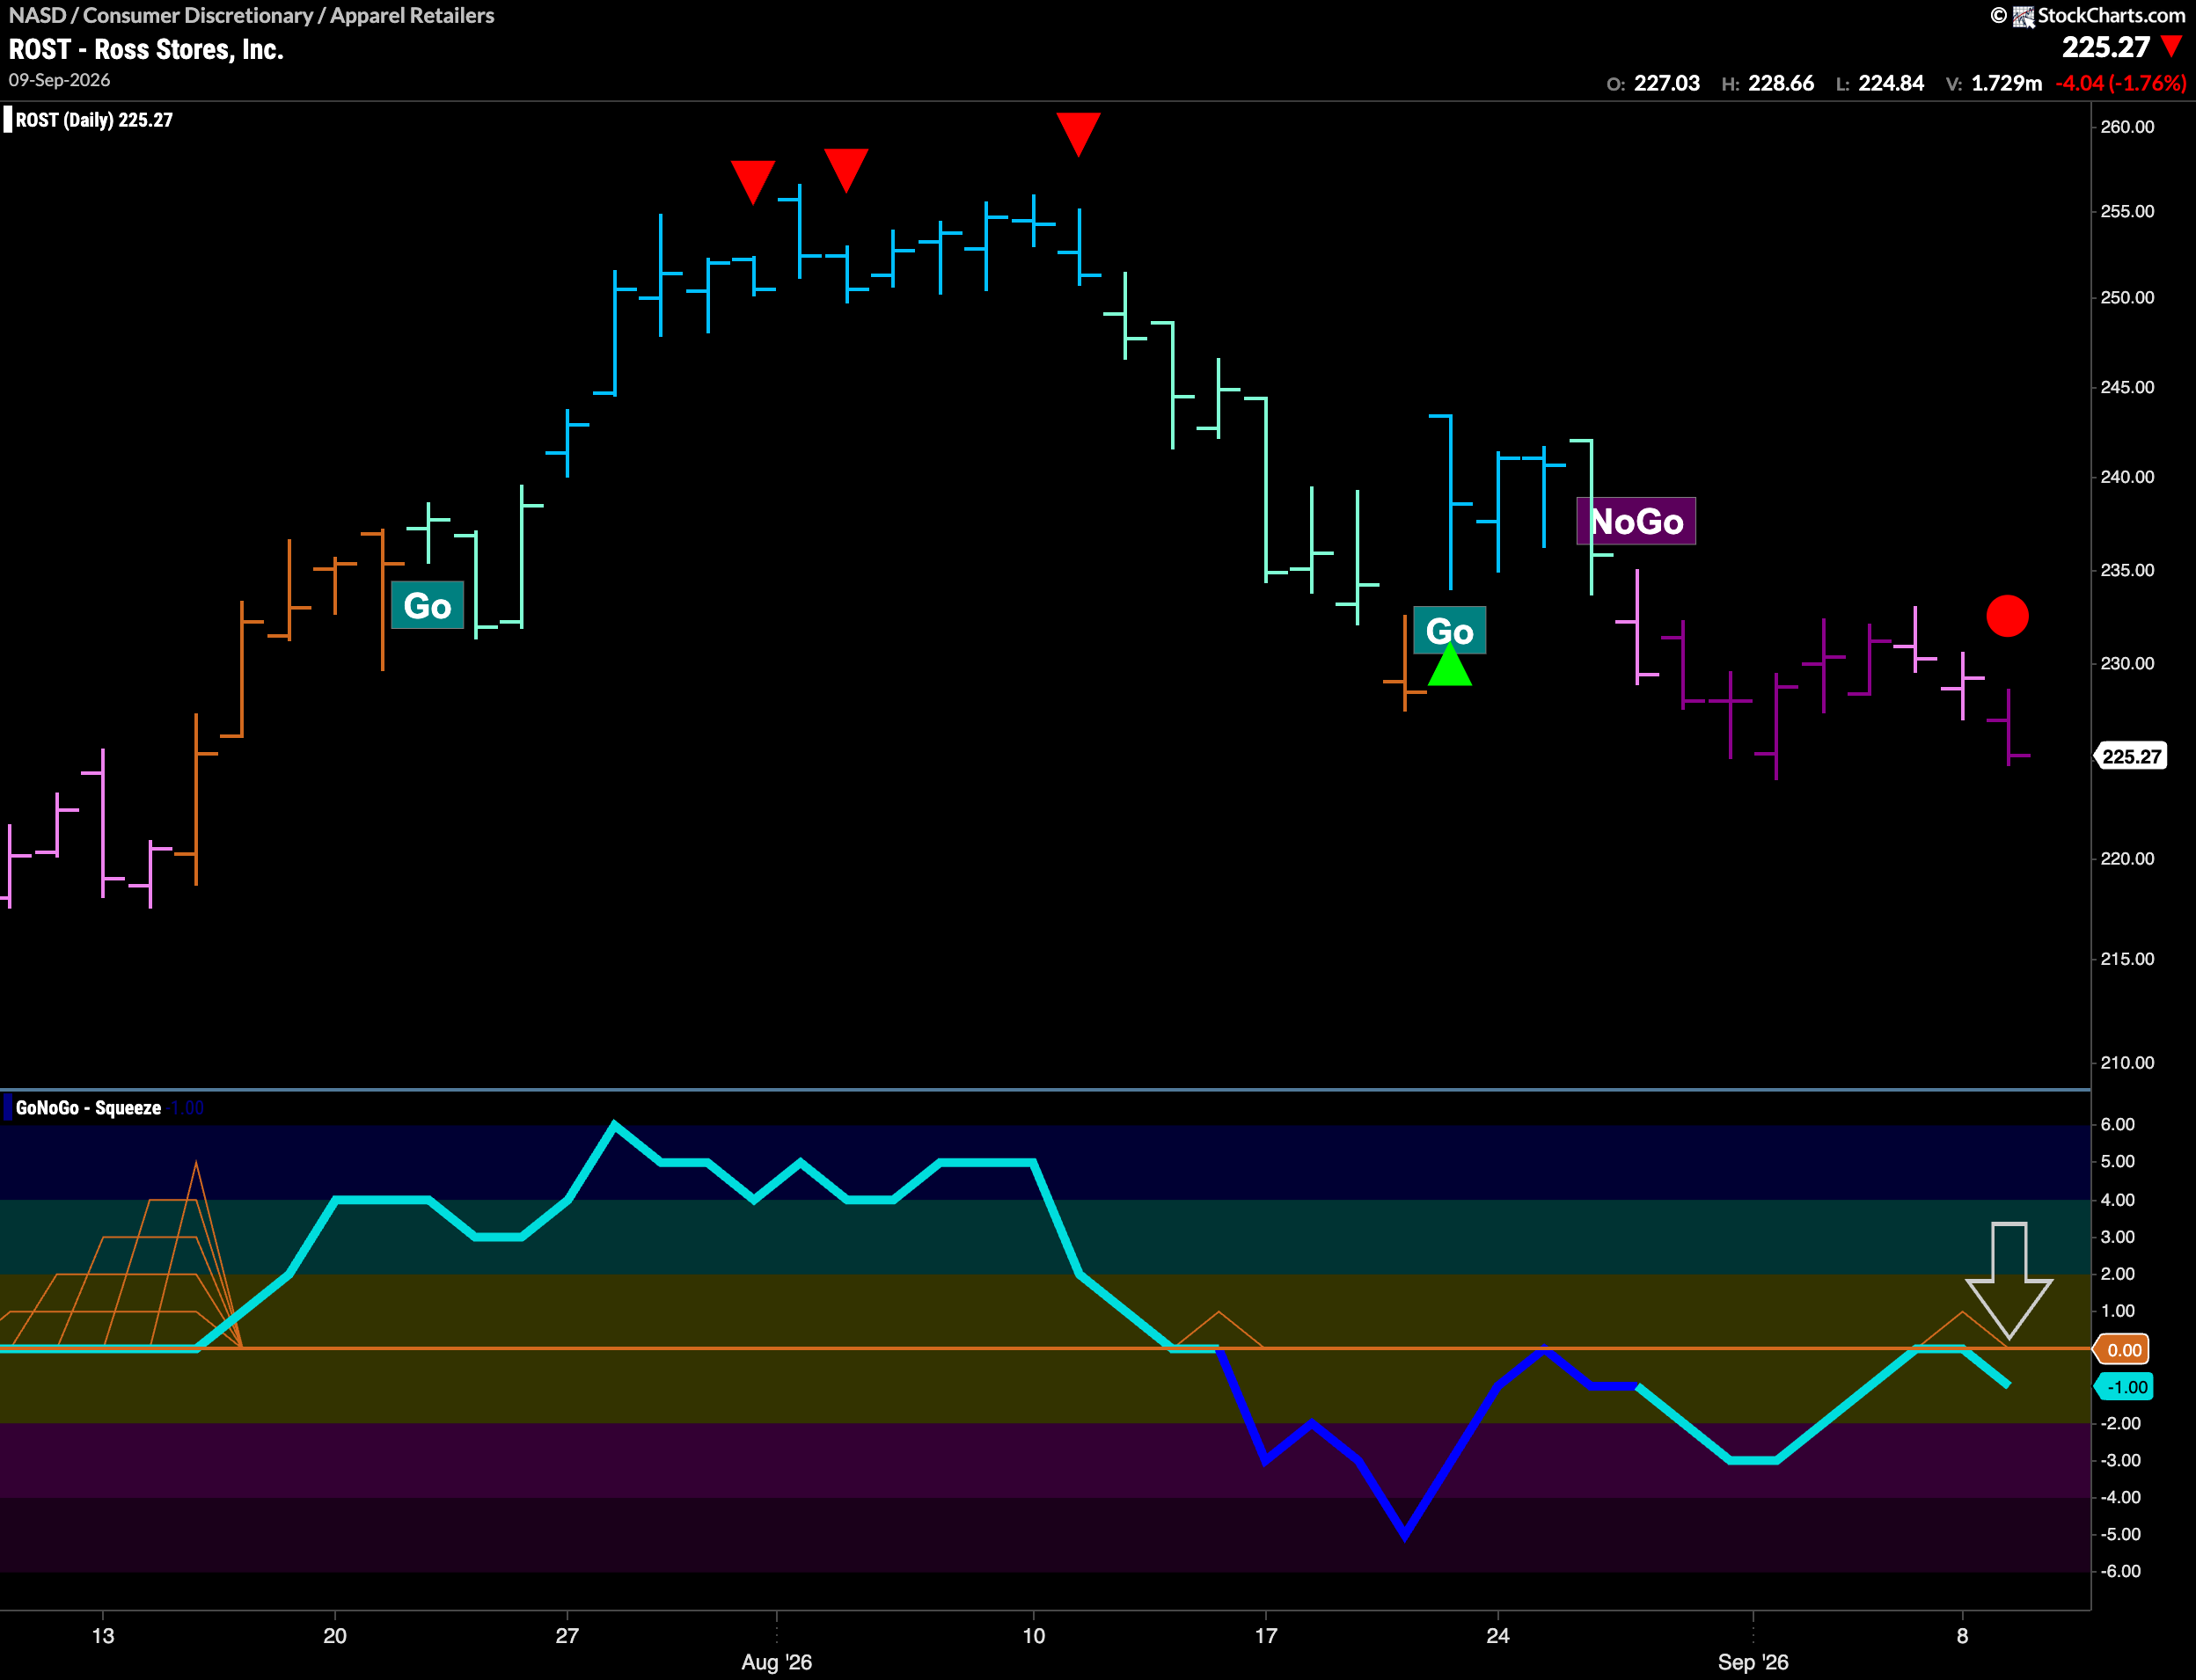The image size is (2196, 1680).
Task: Click the red circle marker near September 8 bars
Action: coord(2007,616)
